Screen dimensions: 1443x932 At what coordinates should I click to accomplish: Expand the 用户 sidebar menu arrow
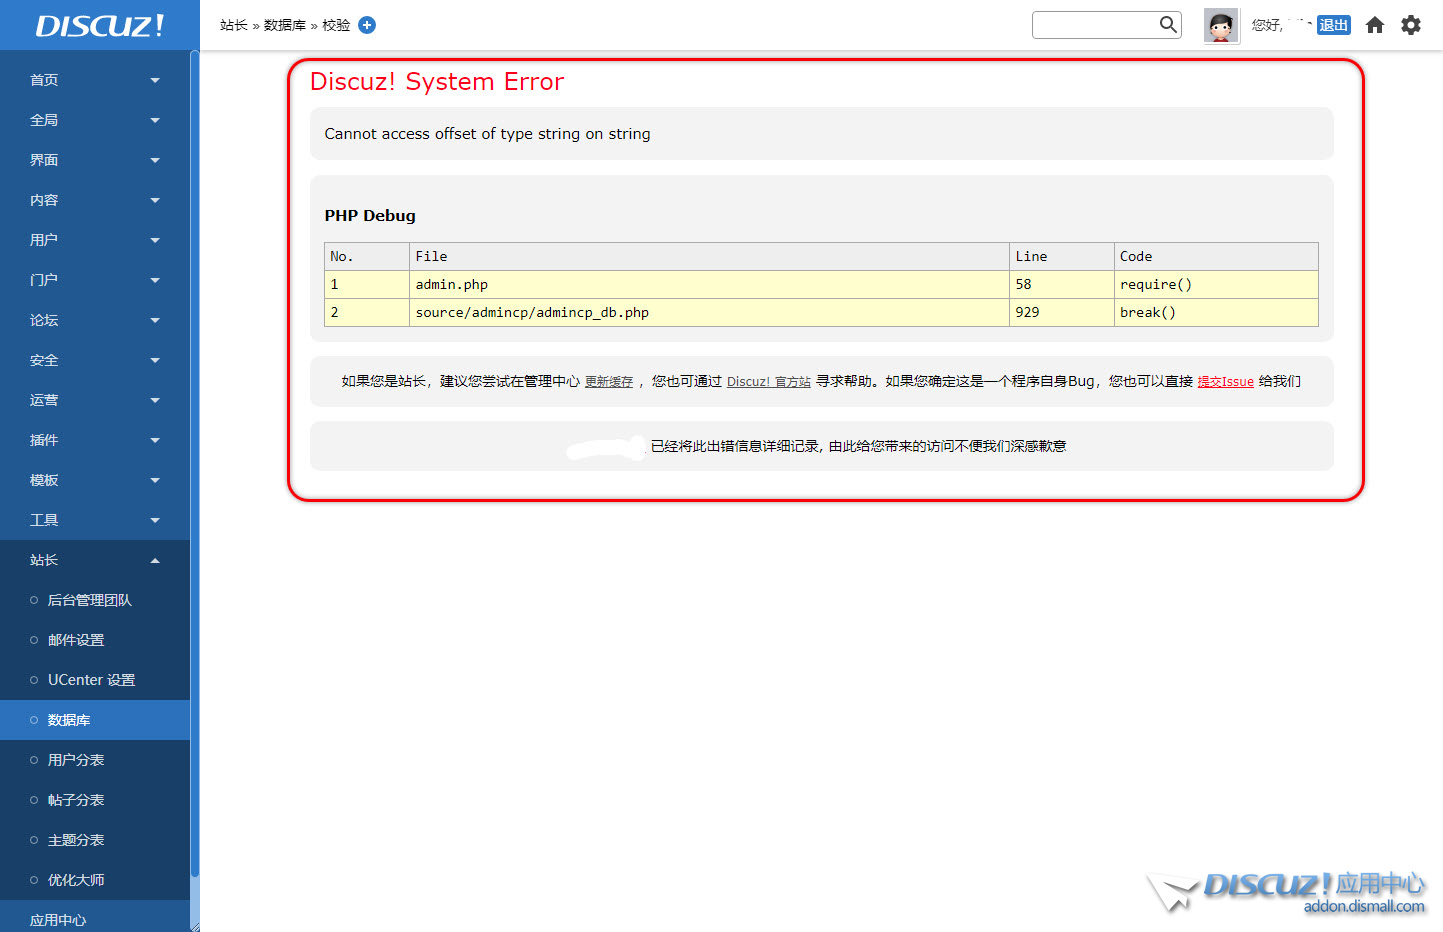tap(155, 240)
